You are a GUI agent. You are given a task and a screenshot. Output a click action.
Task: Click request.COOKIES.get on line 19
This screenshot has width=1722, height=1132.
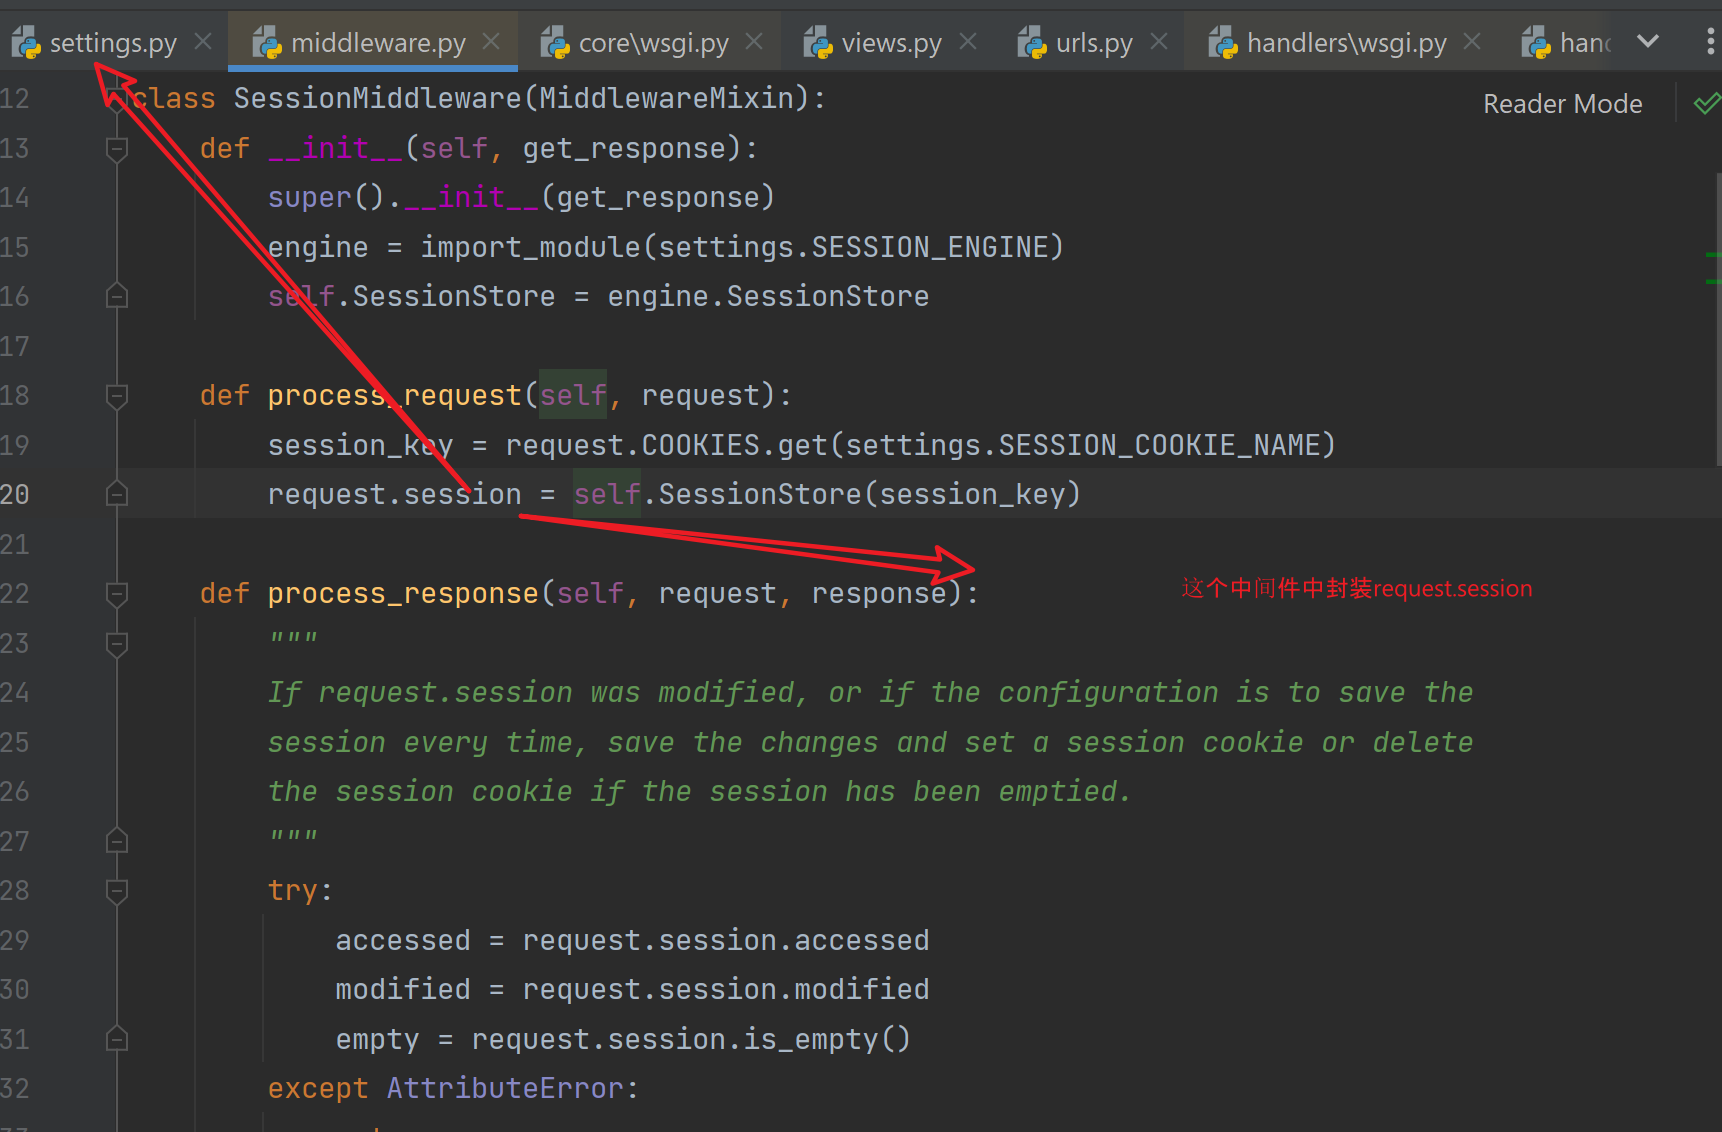(666, 445)
